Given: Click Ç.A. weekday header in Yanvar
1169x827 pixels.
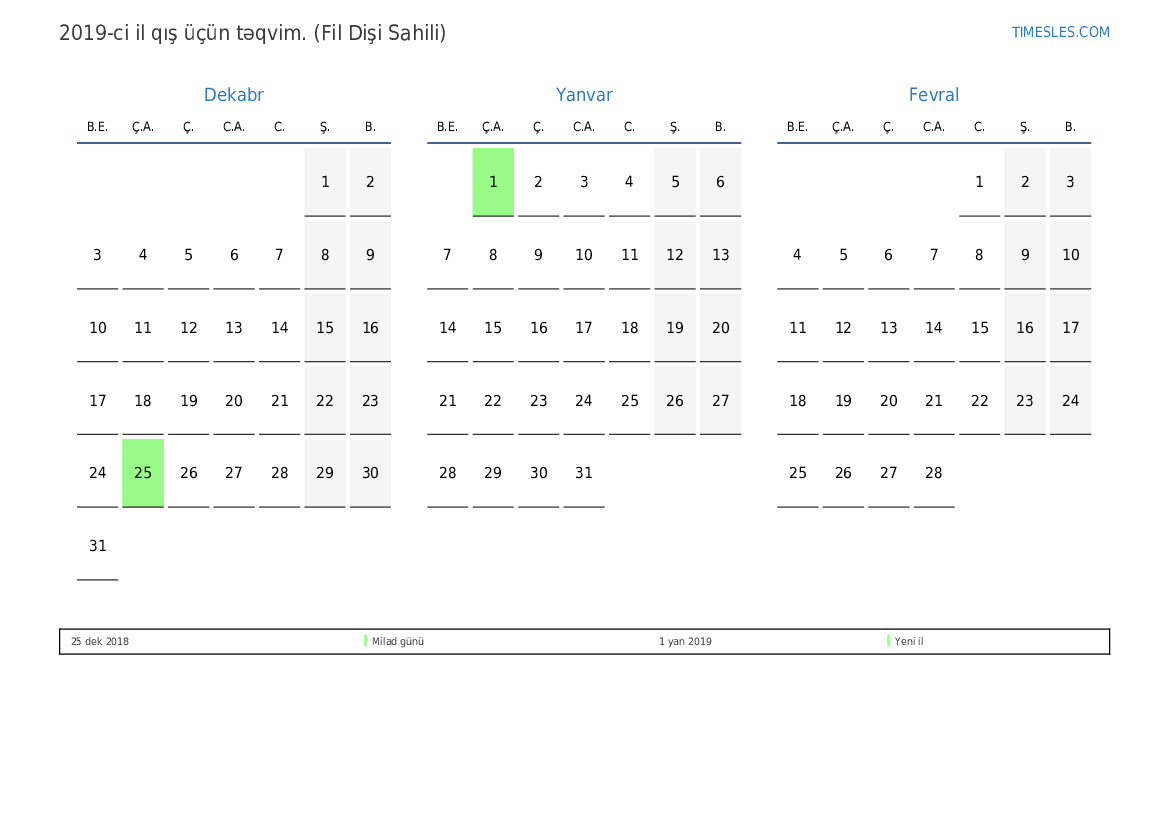Looking at the screenshot, I should 493,128.
